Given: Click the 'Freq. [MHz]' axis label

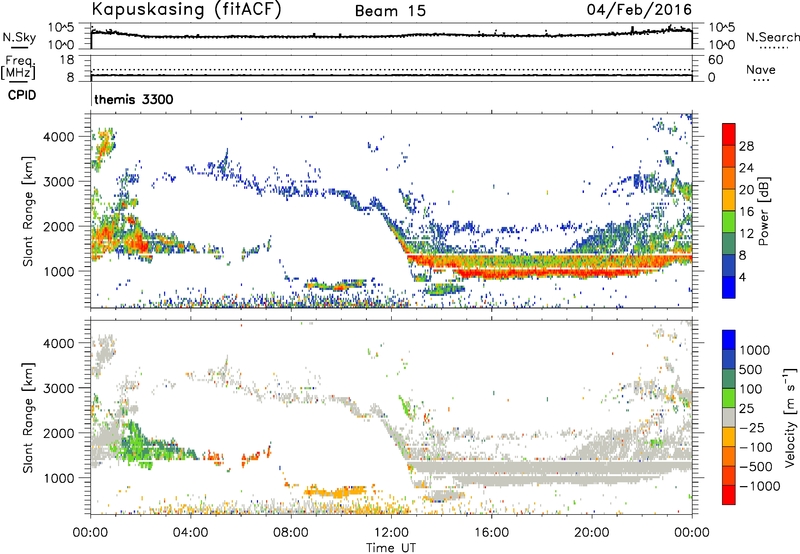Looking at the screenshot, I should [x=18, y=67].
